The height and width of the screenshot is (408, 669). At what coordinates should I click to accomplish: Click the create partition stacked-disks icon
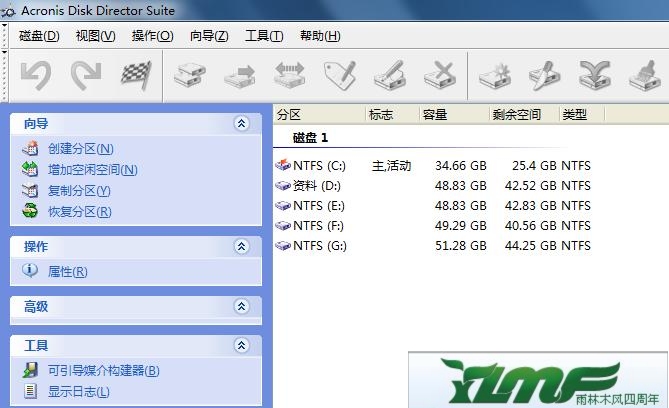point(190,76)
